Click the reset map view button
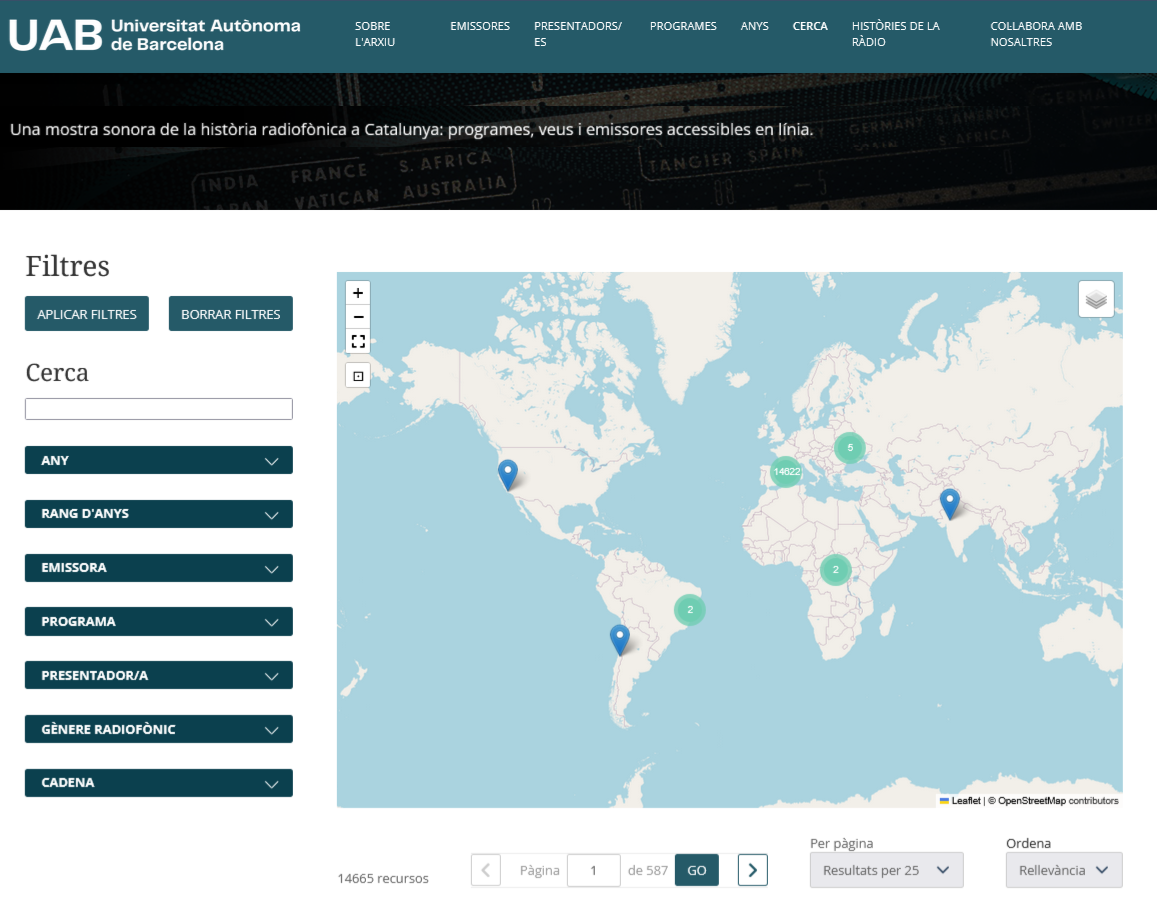The height and width of the screenshot is (919, 1157). point(358,376)
